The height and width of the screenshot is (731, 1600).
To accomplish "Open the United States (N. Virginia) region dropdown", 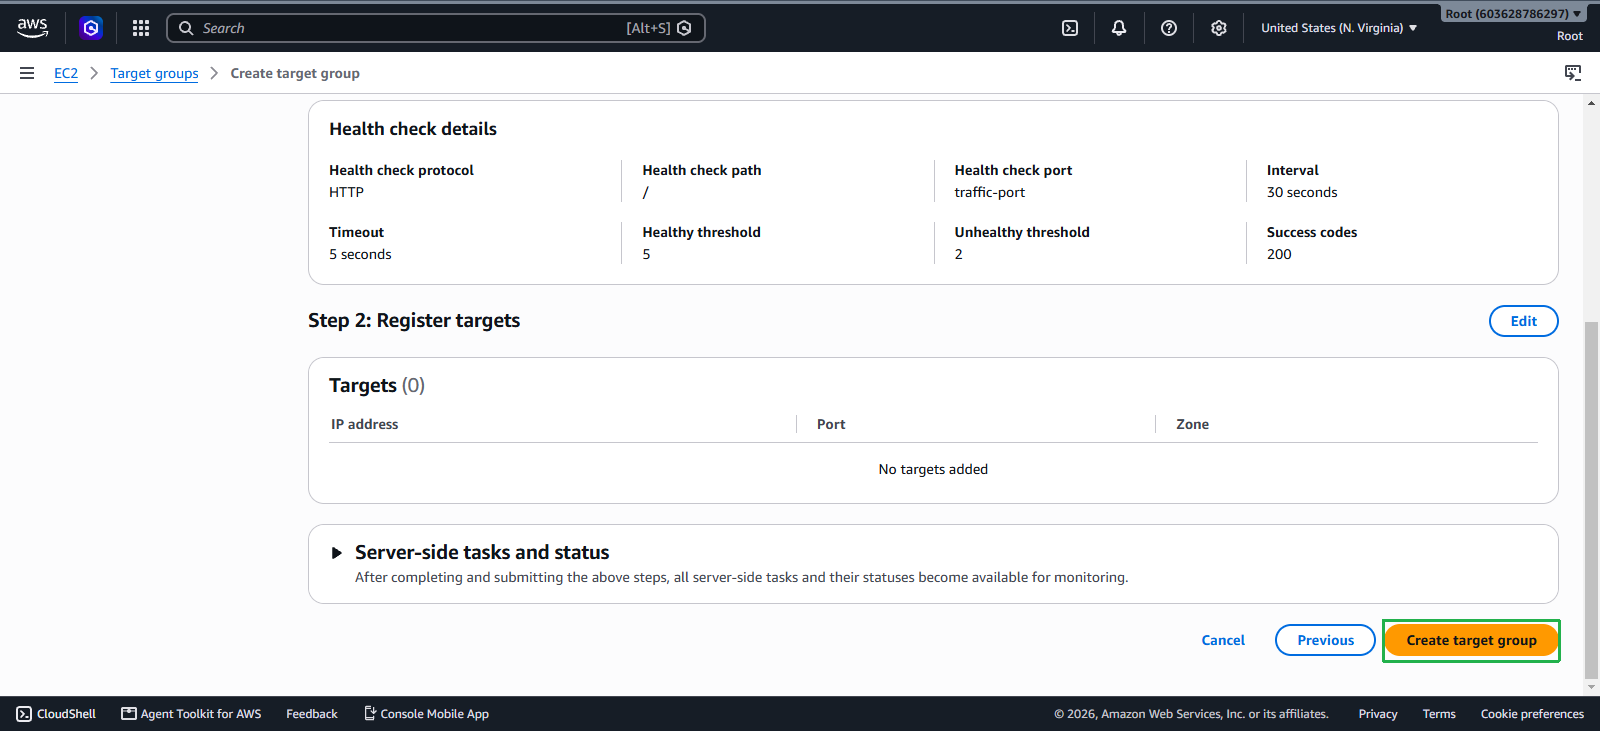I will (1339, 28).
